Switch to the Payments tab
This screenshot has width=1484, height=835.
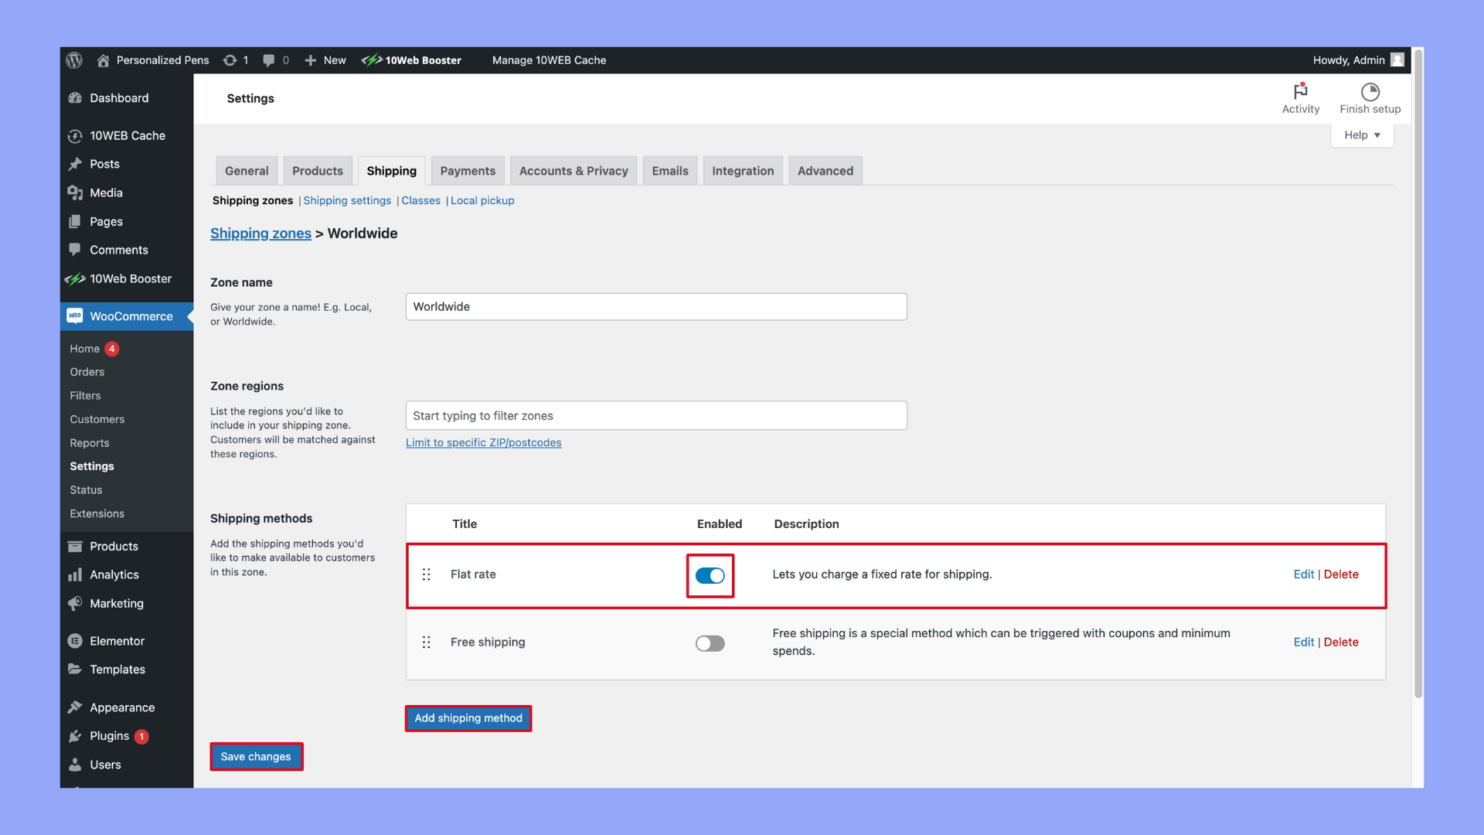[467, 170]
